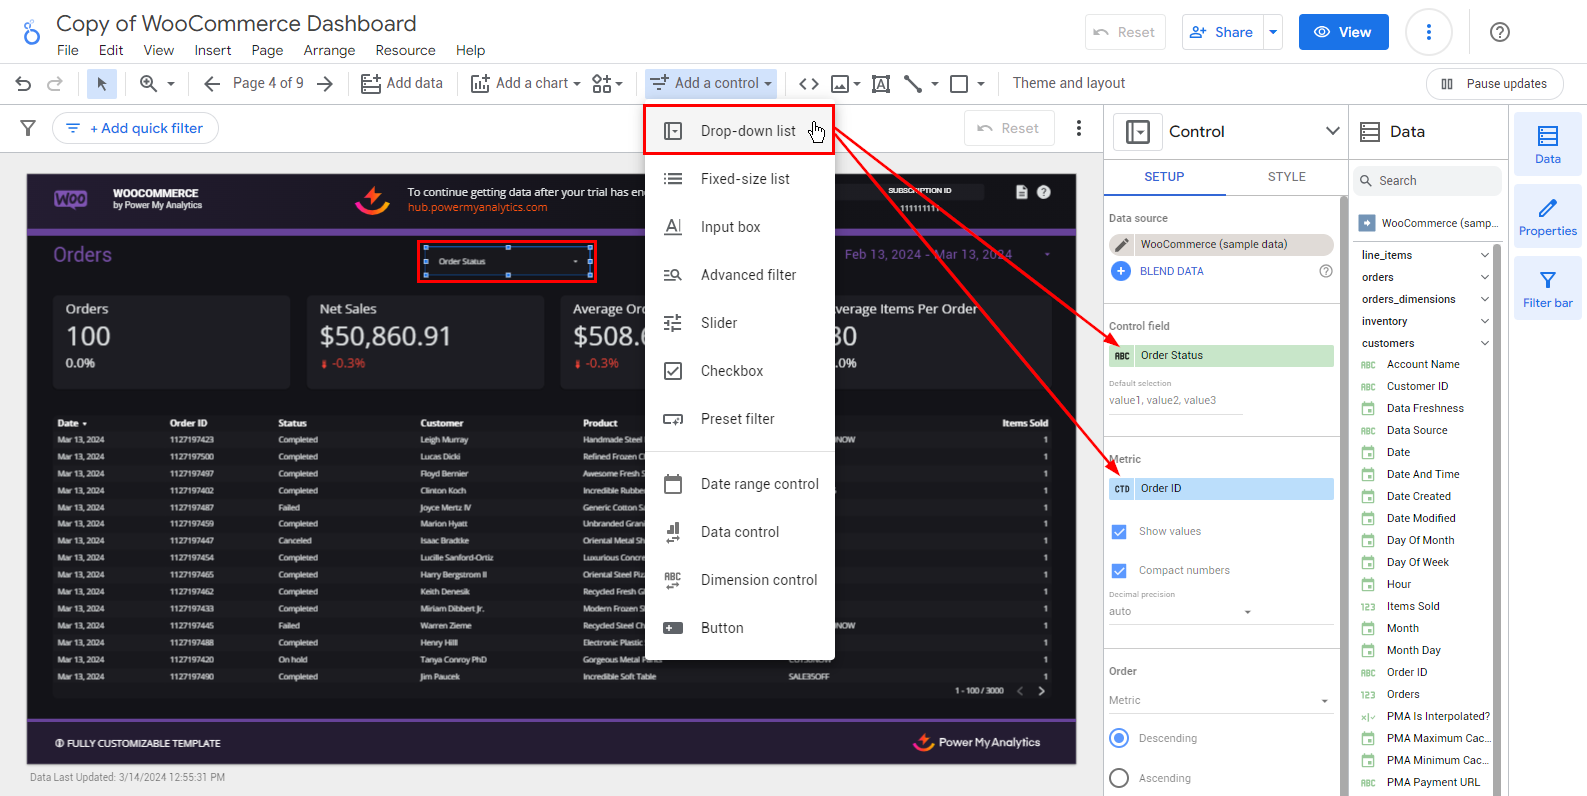Click the blue View button
Viewport: 1587px width, 796px height.
coord(1343,32)
